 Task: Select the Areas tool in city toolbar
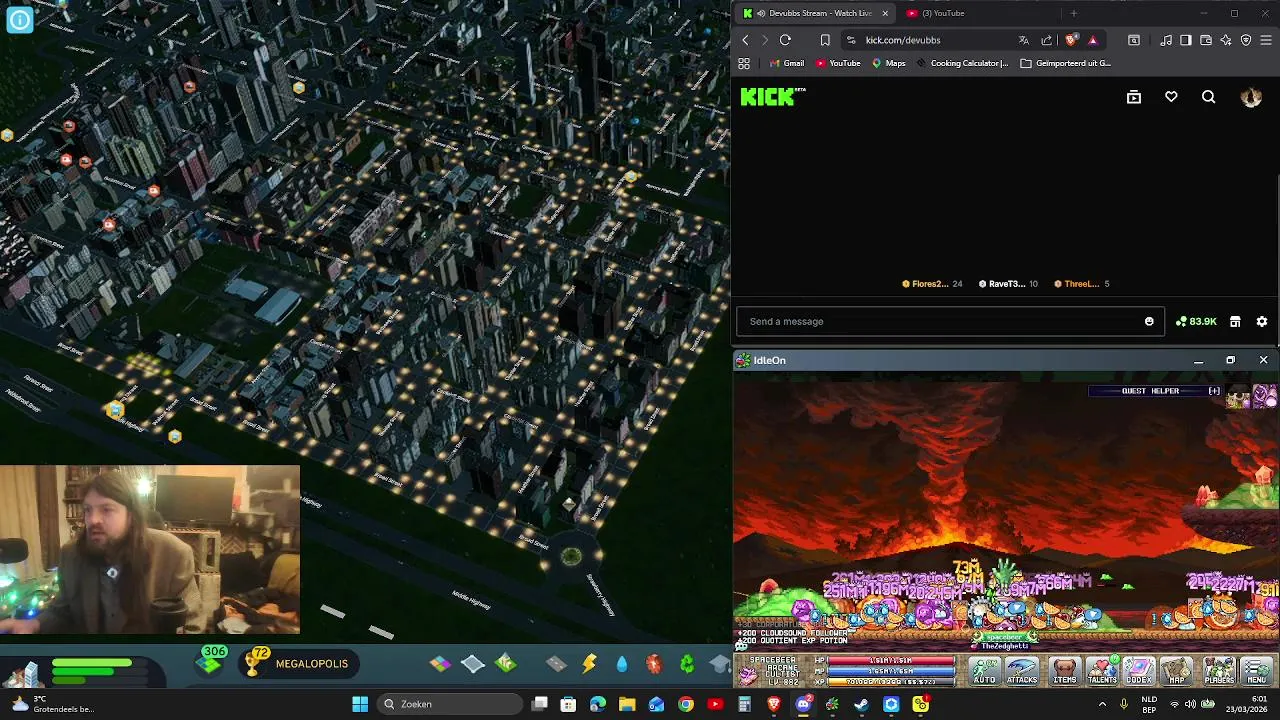(x=473, y=663)
